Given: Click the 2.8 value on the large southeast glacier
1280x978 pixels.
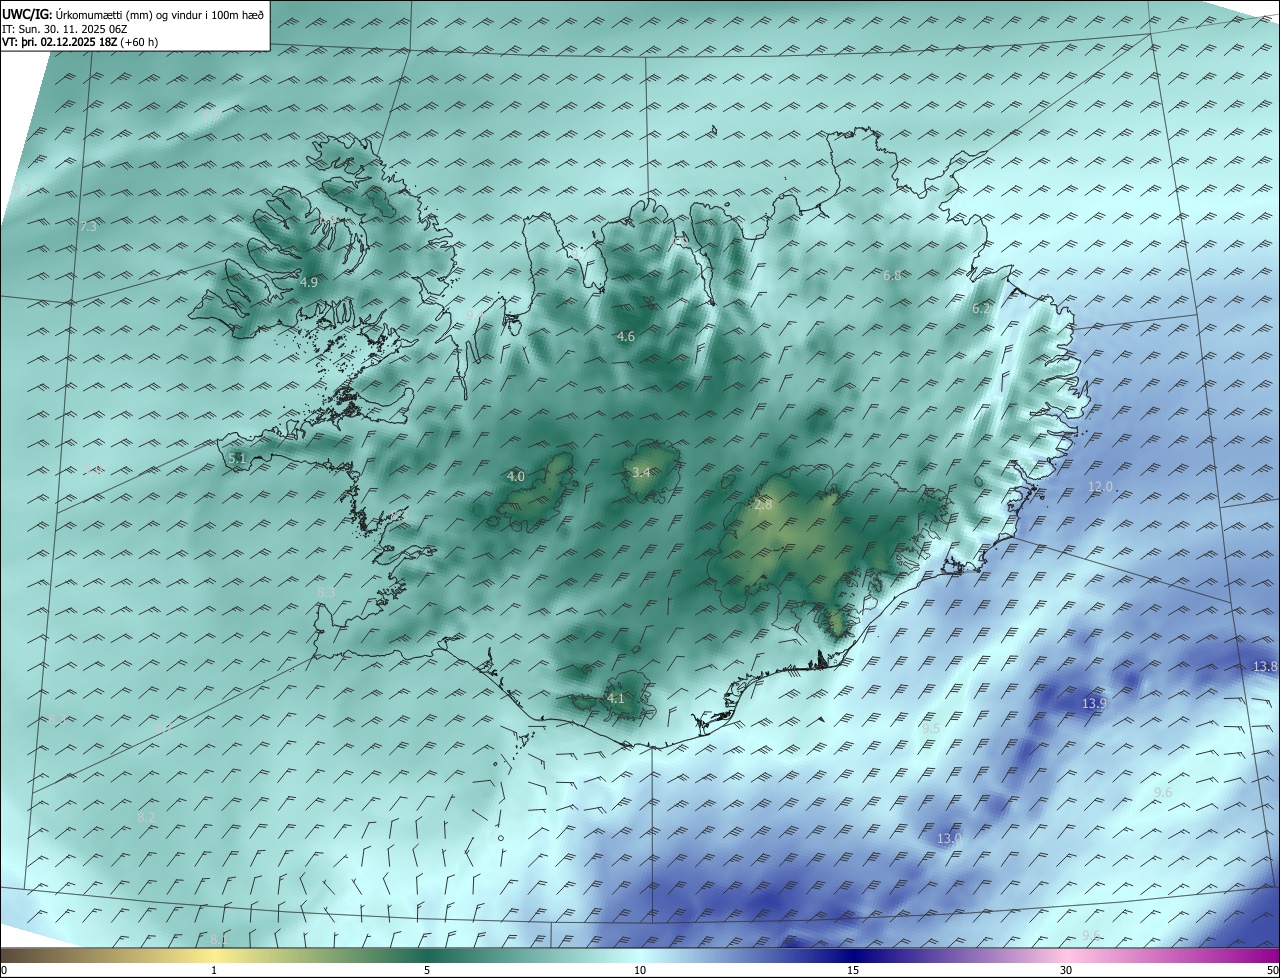Looking at the screenshot, I should (764, 506).
